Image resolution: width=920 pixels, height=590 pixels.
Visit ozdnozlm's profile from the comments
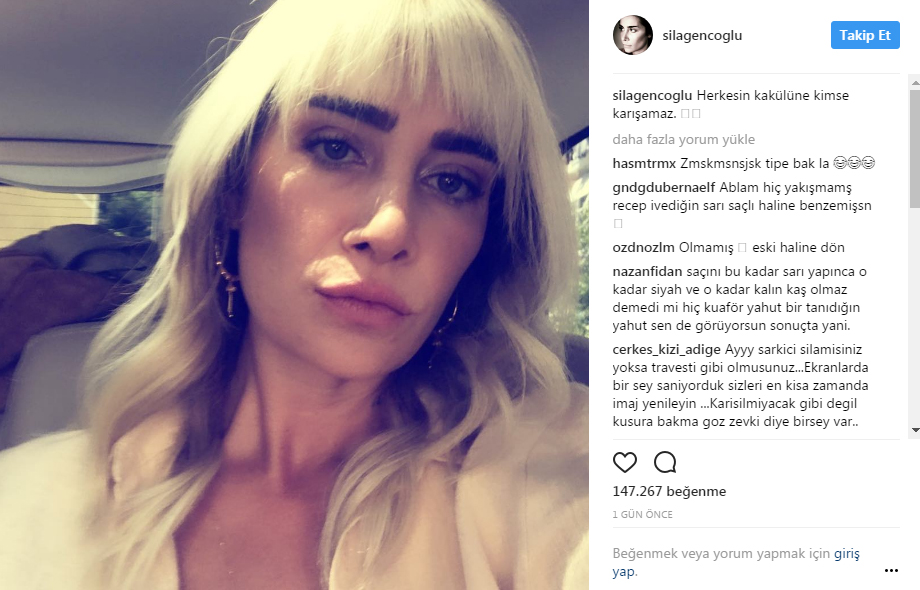coord(643,247)
